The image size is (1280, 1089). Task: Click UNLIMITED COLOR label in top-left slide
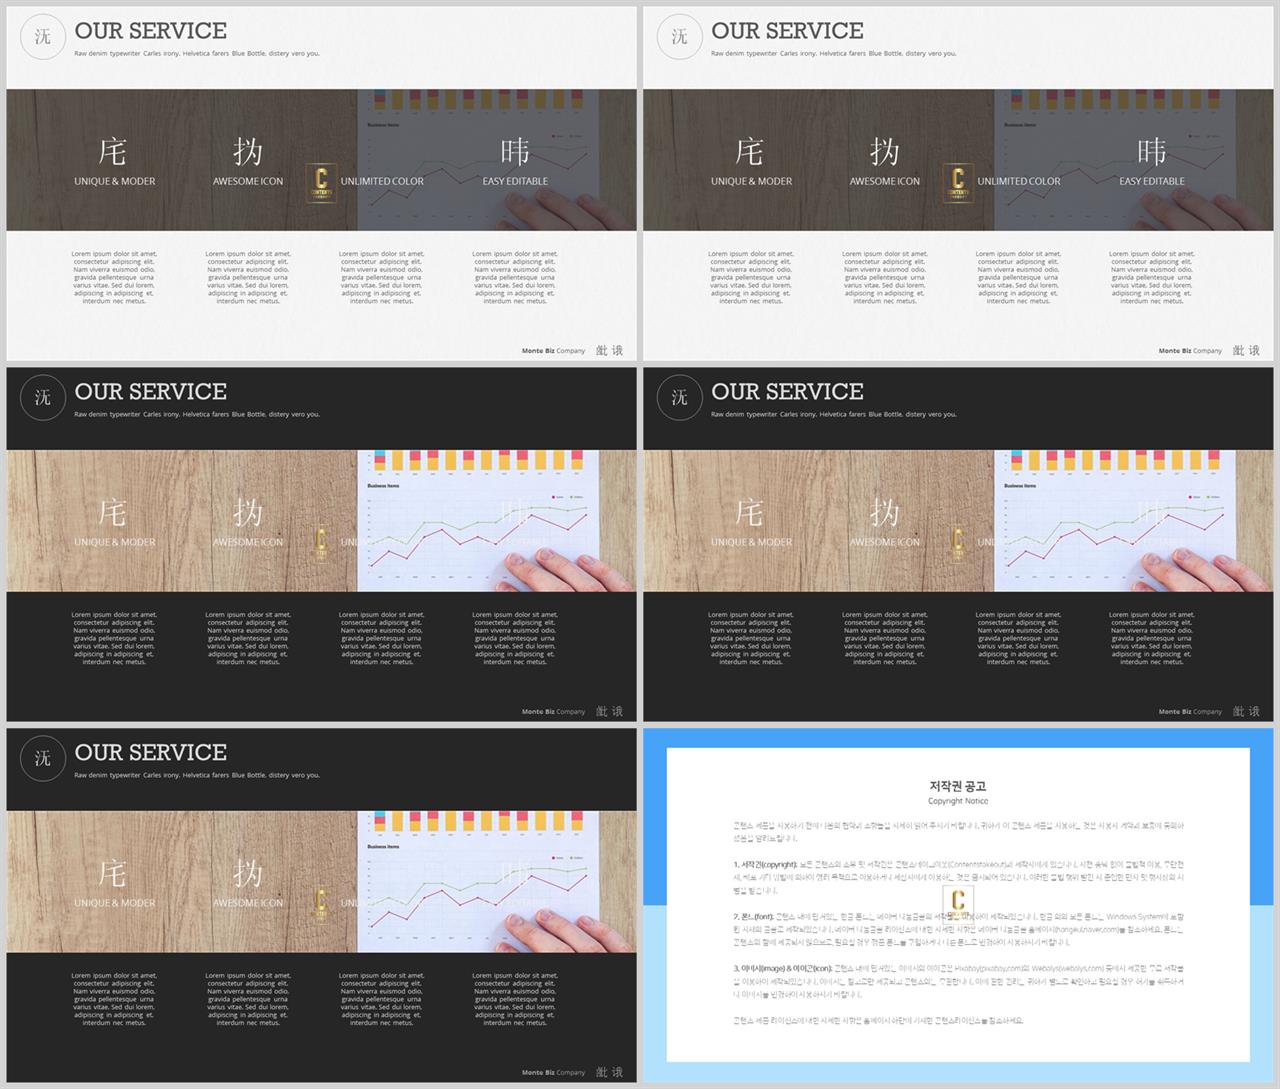point(382,182)
